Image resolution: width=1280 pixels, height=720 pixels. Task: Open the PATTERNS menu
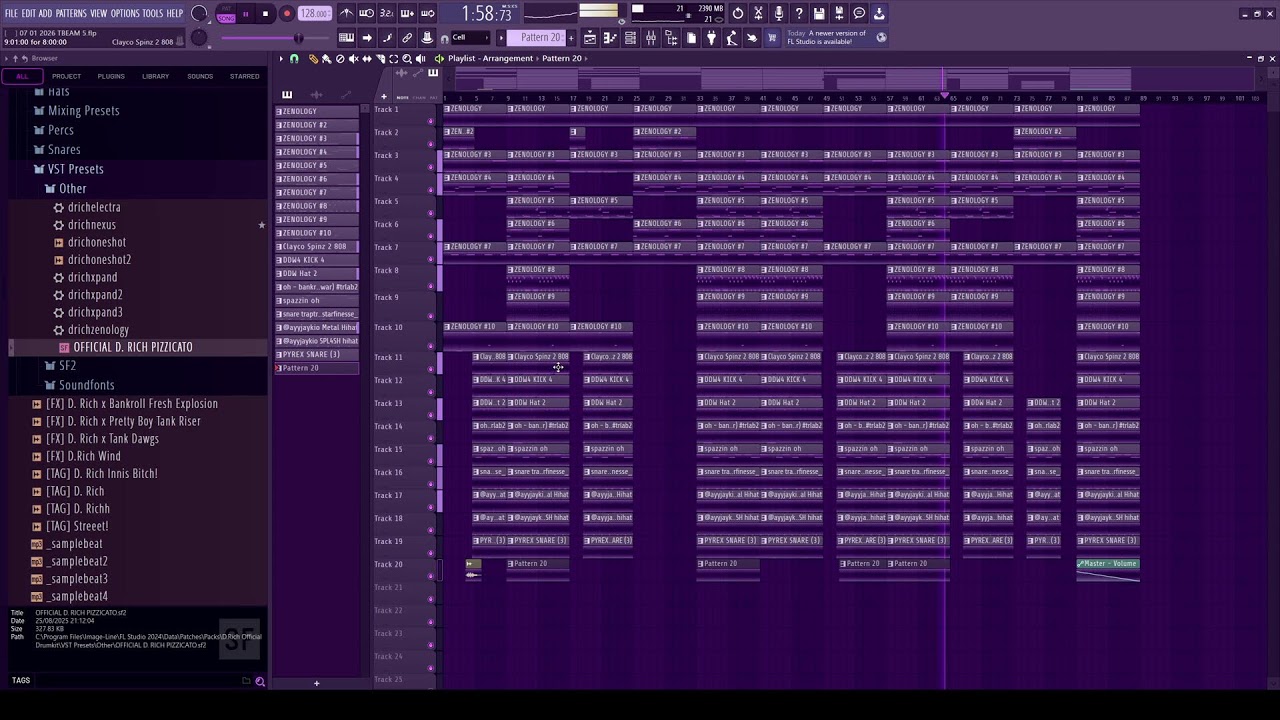71,14
